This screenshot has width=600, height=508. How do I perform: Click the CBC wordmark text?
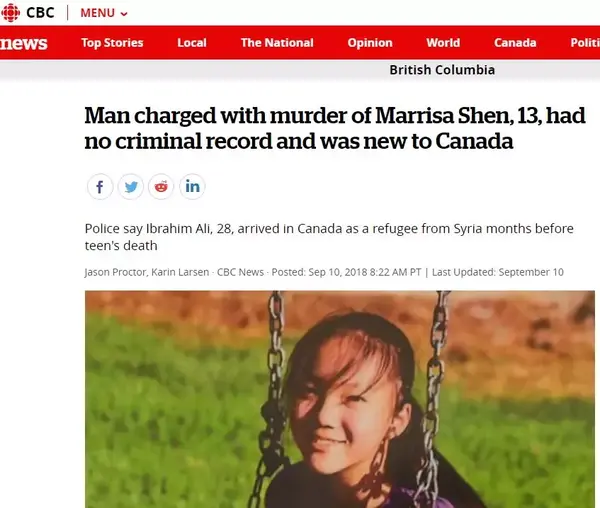(40, 13)
